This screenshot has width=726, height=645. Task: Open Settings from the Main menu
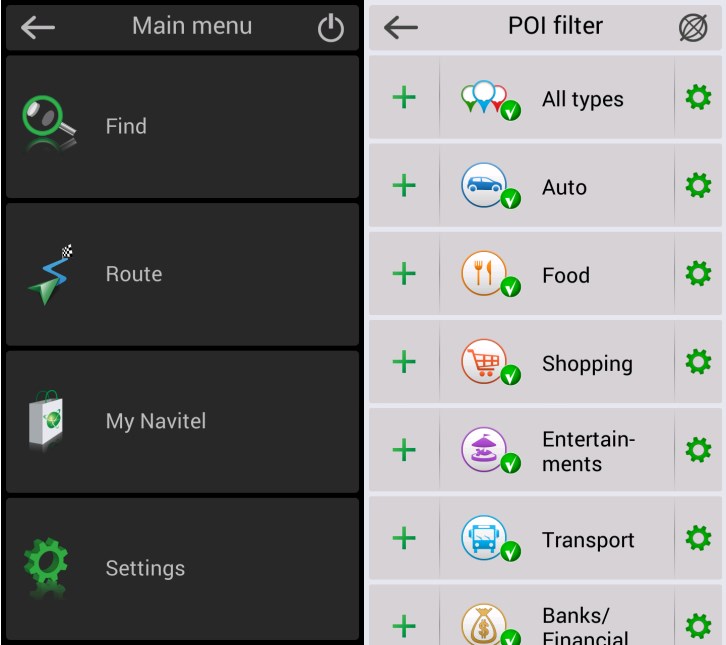tap(182, 569)
